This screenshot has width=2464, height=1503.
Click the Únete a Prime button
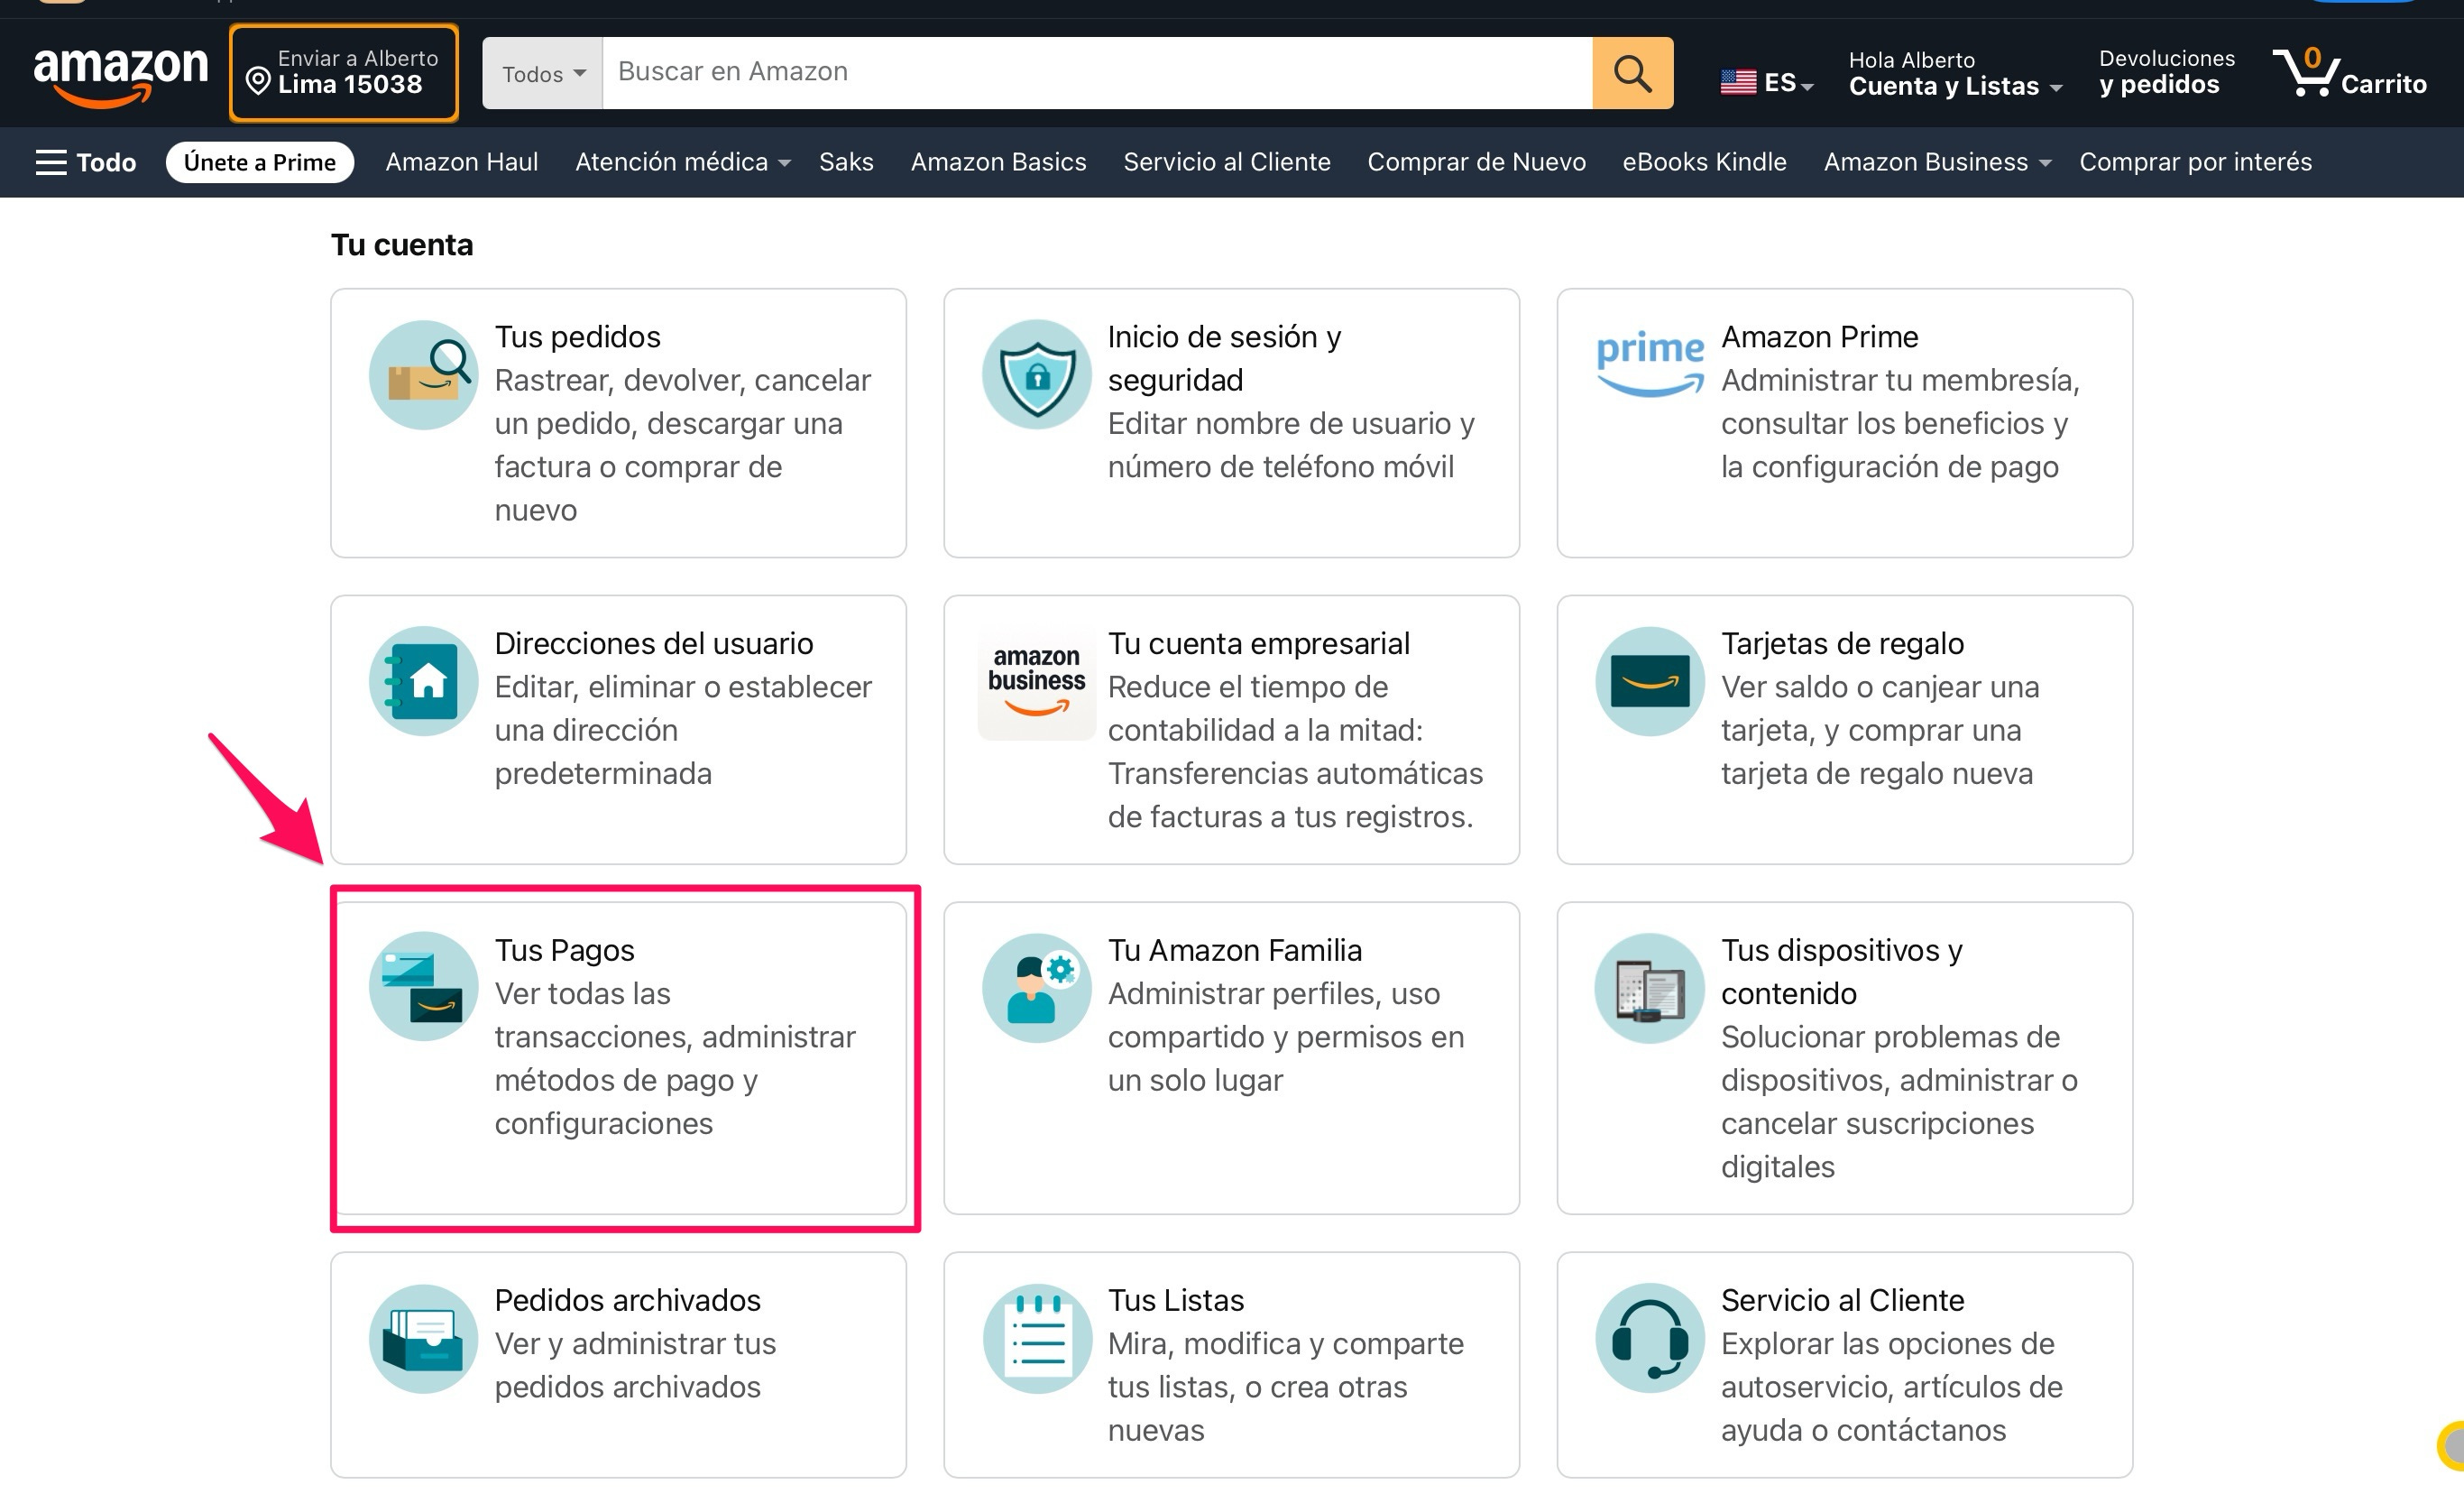click(259, 162)
